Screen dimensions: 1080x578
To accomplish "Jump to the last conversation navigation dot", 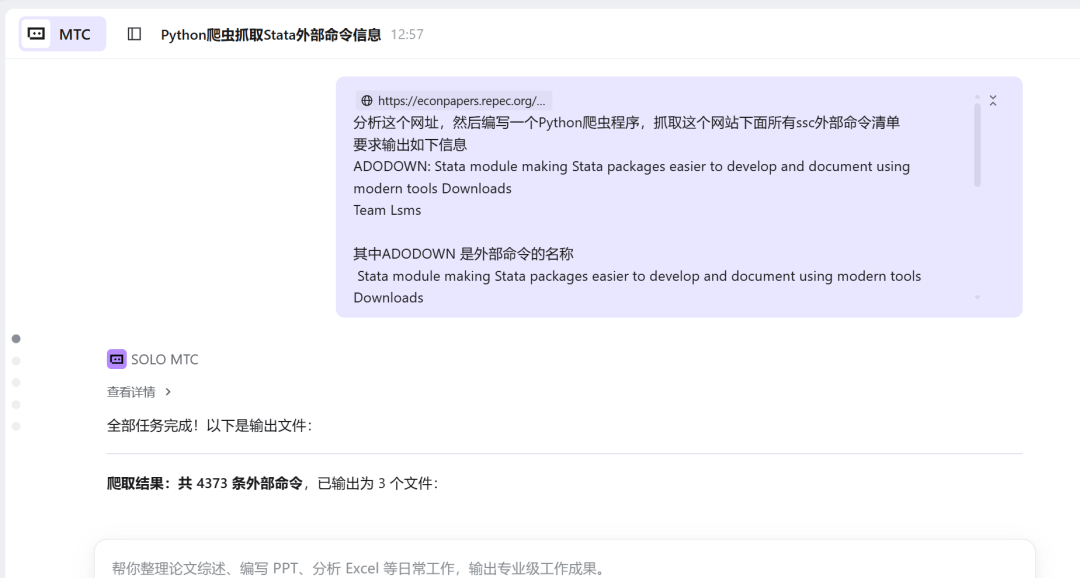I will (x=16, y=427).
